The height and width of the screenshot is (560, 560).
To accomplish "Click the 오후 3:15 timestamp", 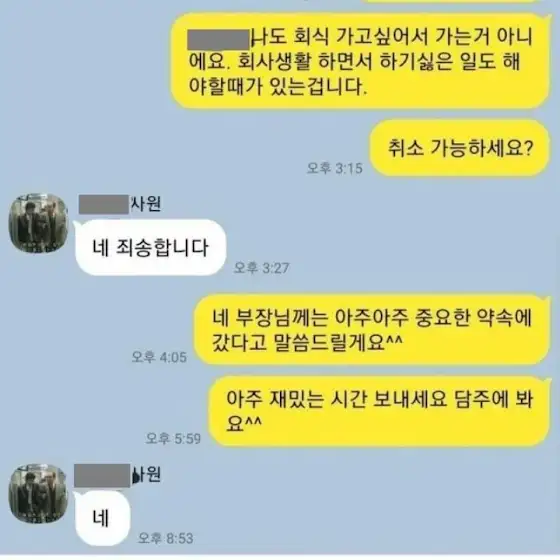I will pos(335,168).
